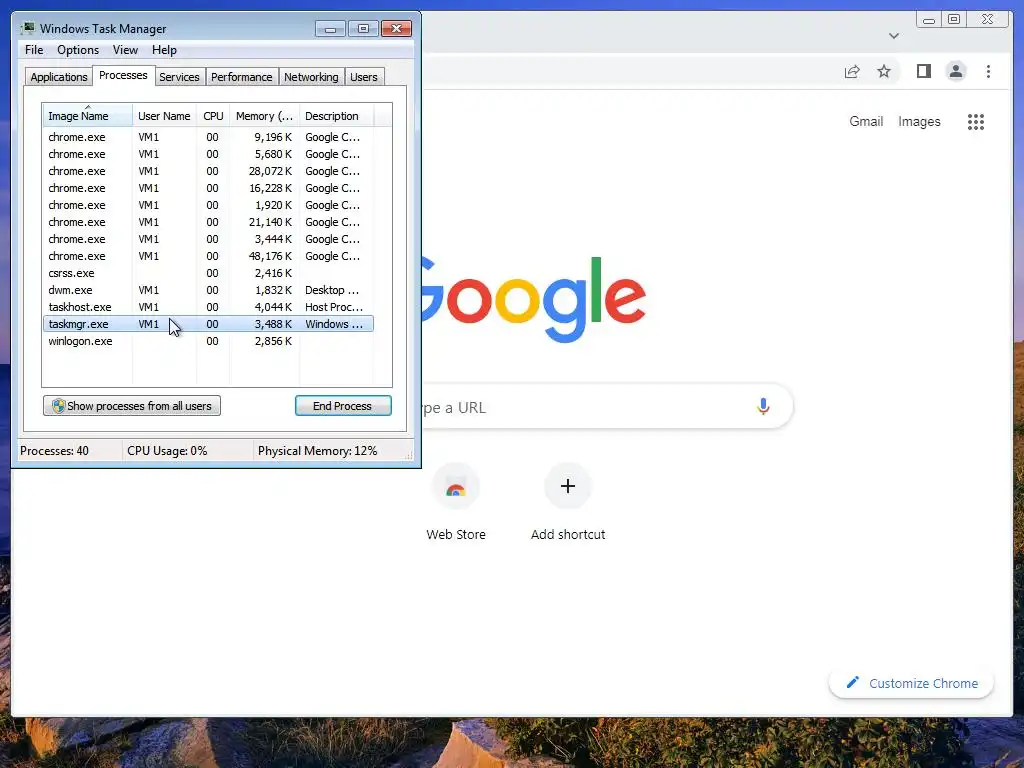Select the csrss.exe process row
This screenshot has width=1024, height=768.
tap(208, 273)
